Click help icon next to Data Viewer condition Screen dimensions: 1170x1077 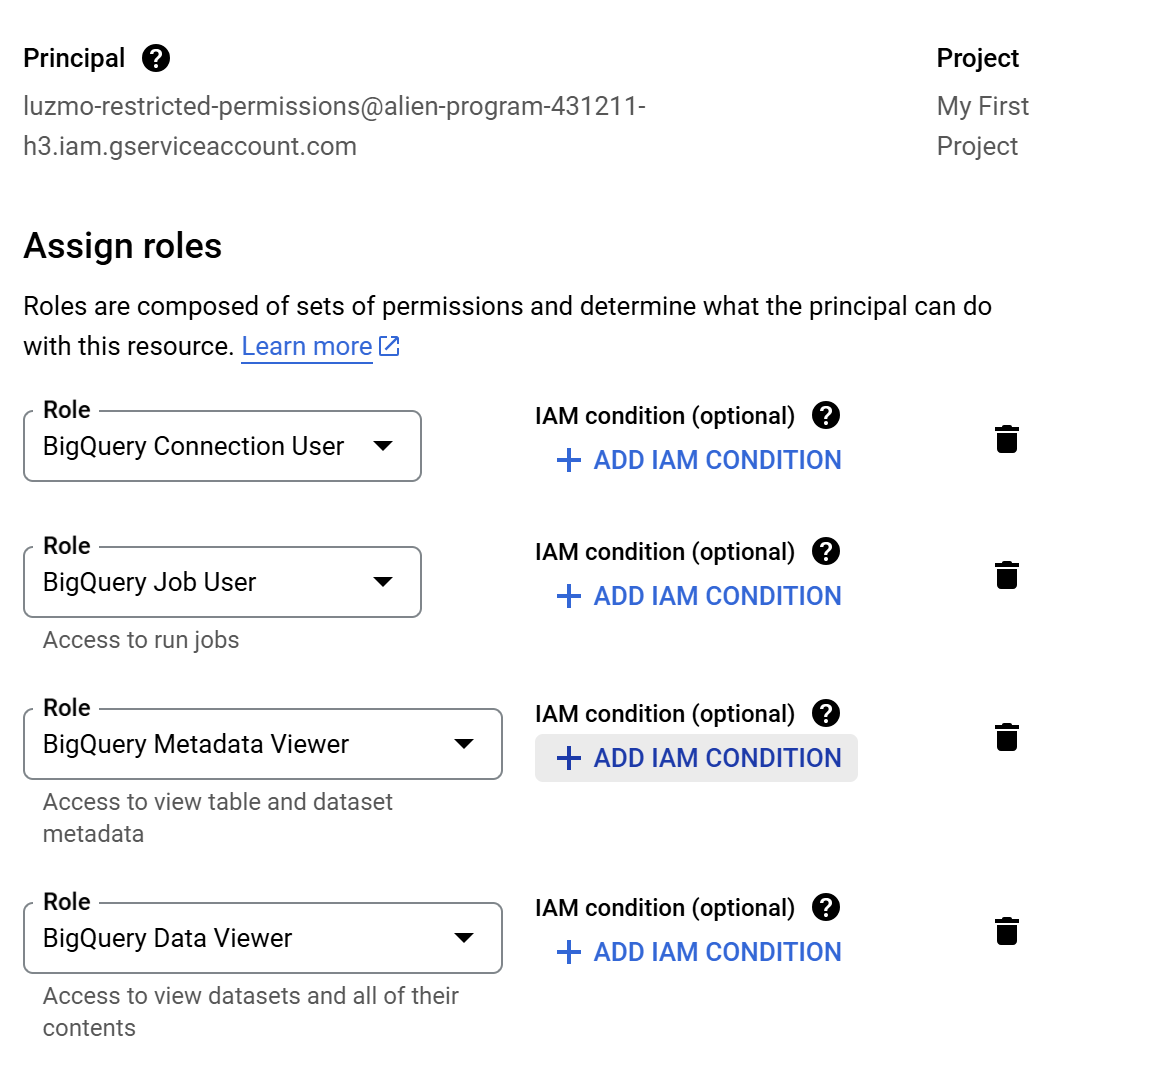click(x=826, y=907)
